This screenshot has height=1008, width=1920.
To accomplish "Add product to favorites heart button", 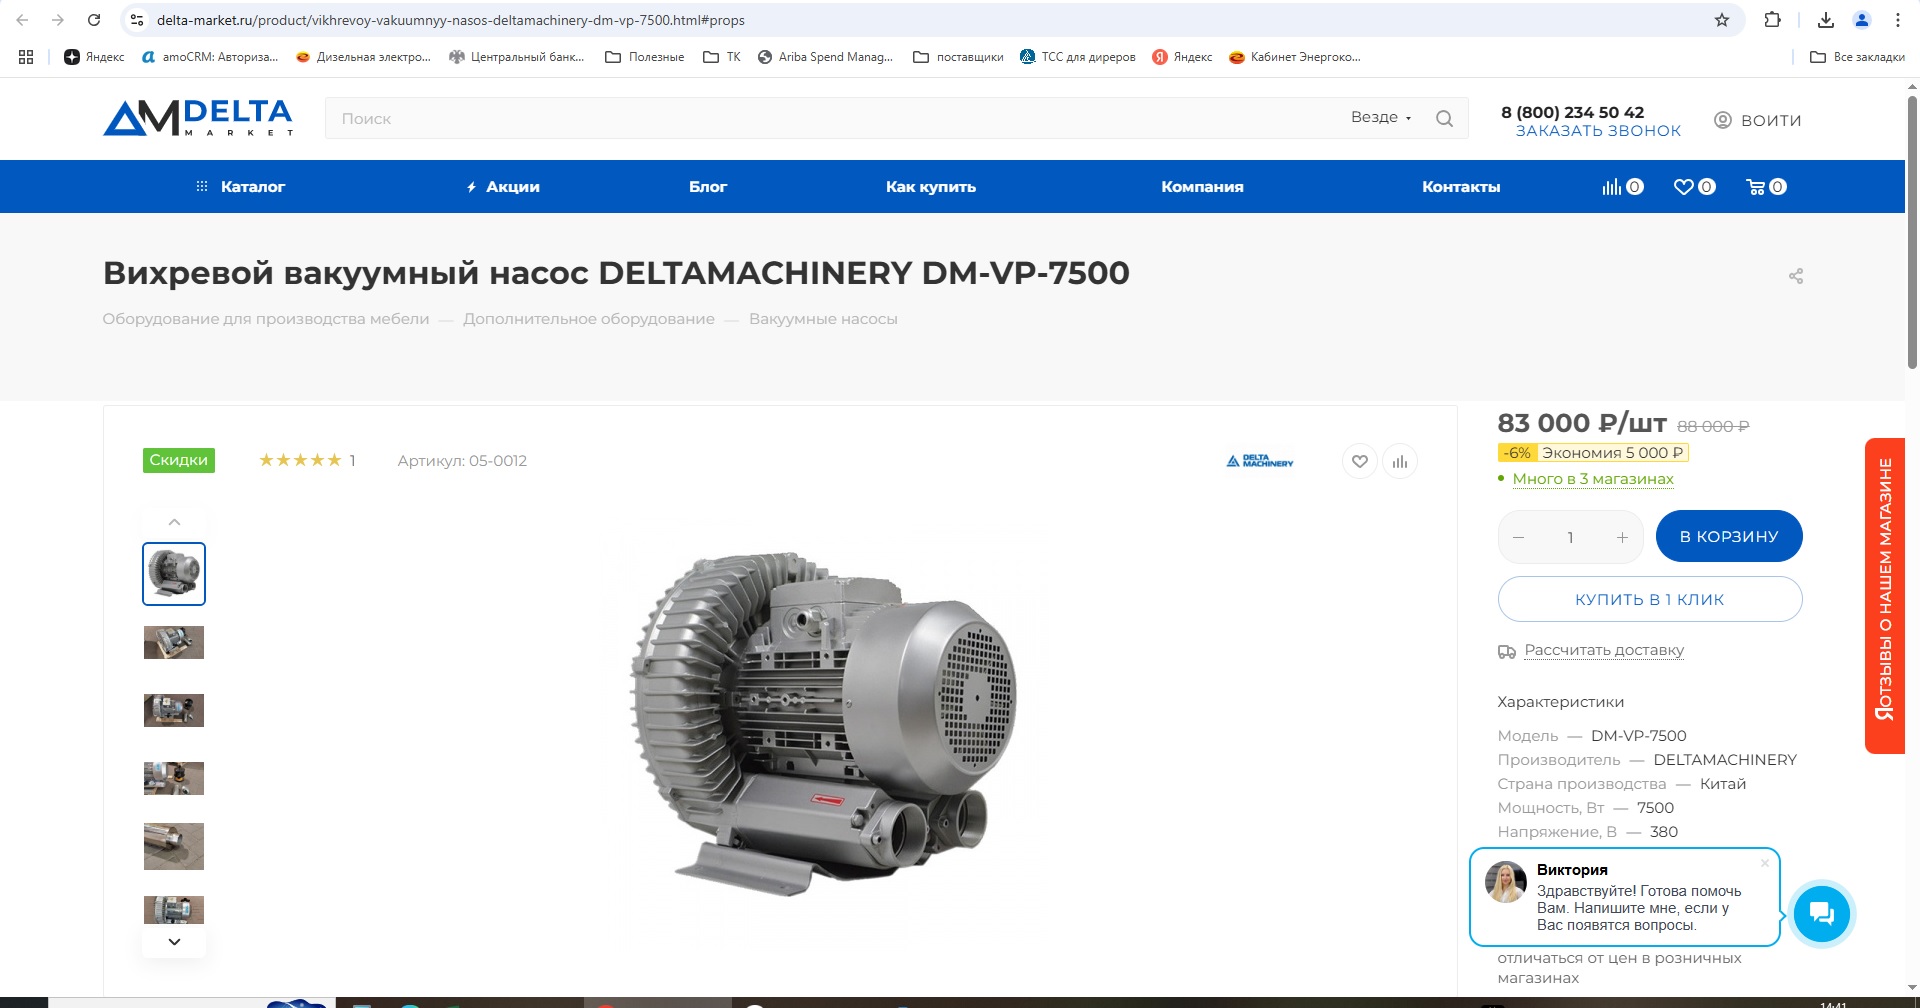I will [1360, 461].
